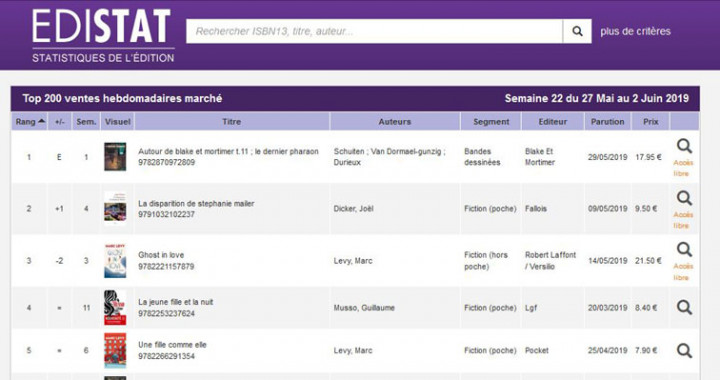Image resolution: width=720 pixels, height=380 pixels.
Task: Click the Segment column header
Action: (491, 122)
